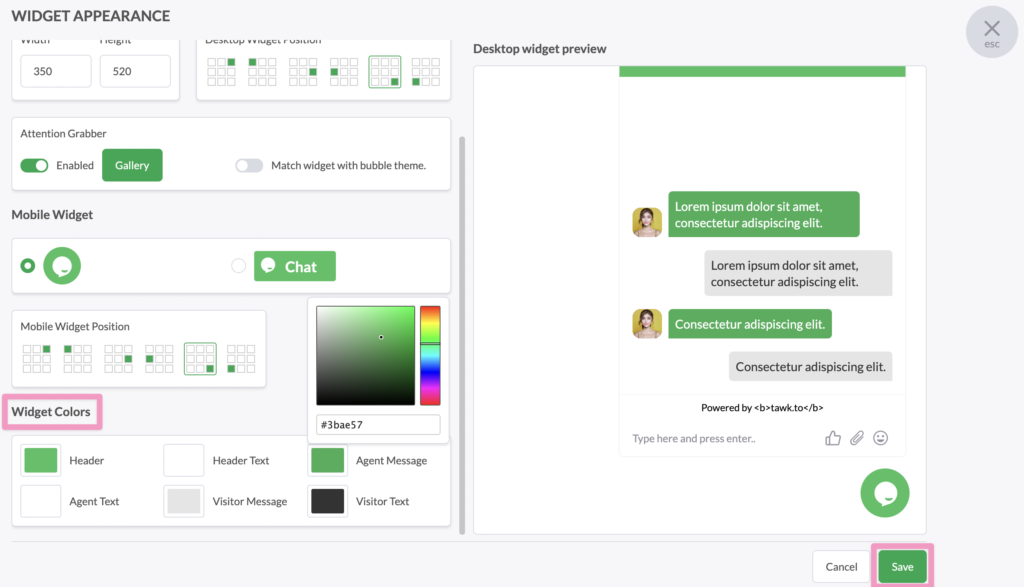Click the thumbs up icon in chat preview
Viewport: 1024px width, 587px height.
pos(833,438)
